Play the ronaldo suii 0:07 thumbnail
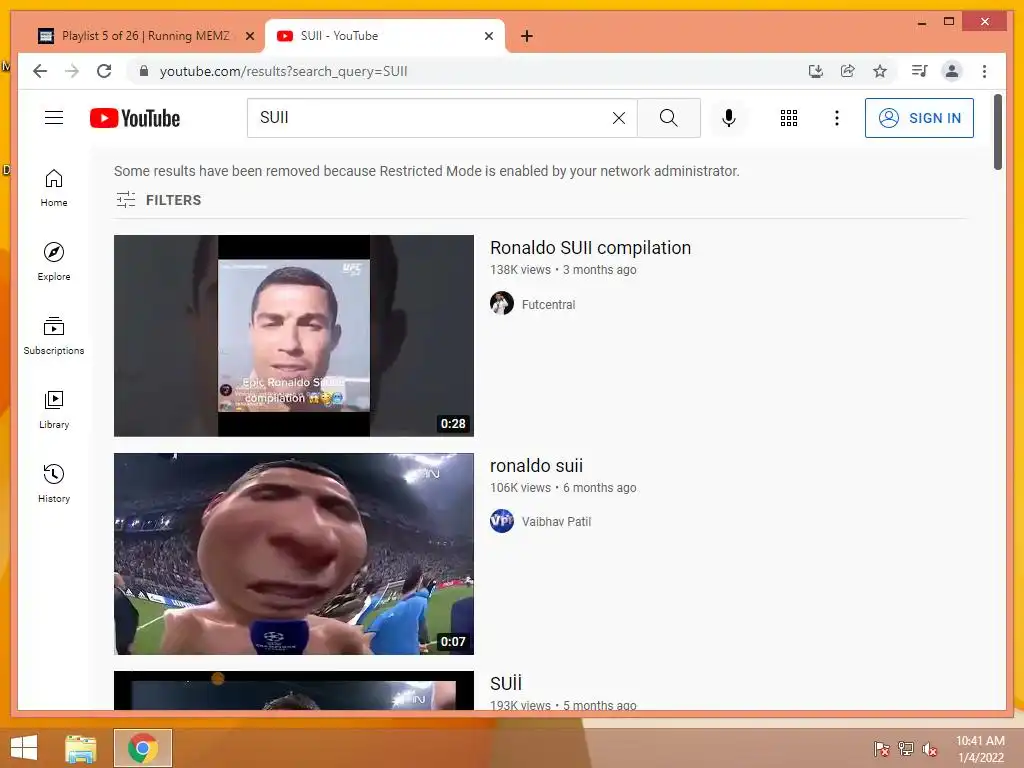The height and width of the screenshot is (768, 1024). (x=294, y=554)
